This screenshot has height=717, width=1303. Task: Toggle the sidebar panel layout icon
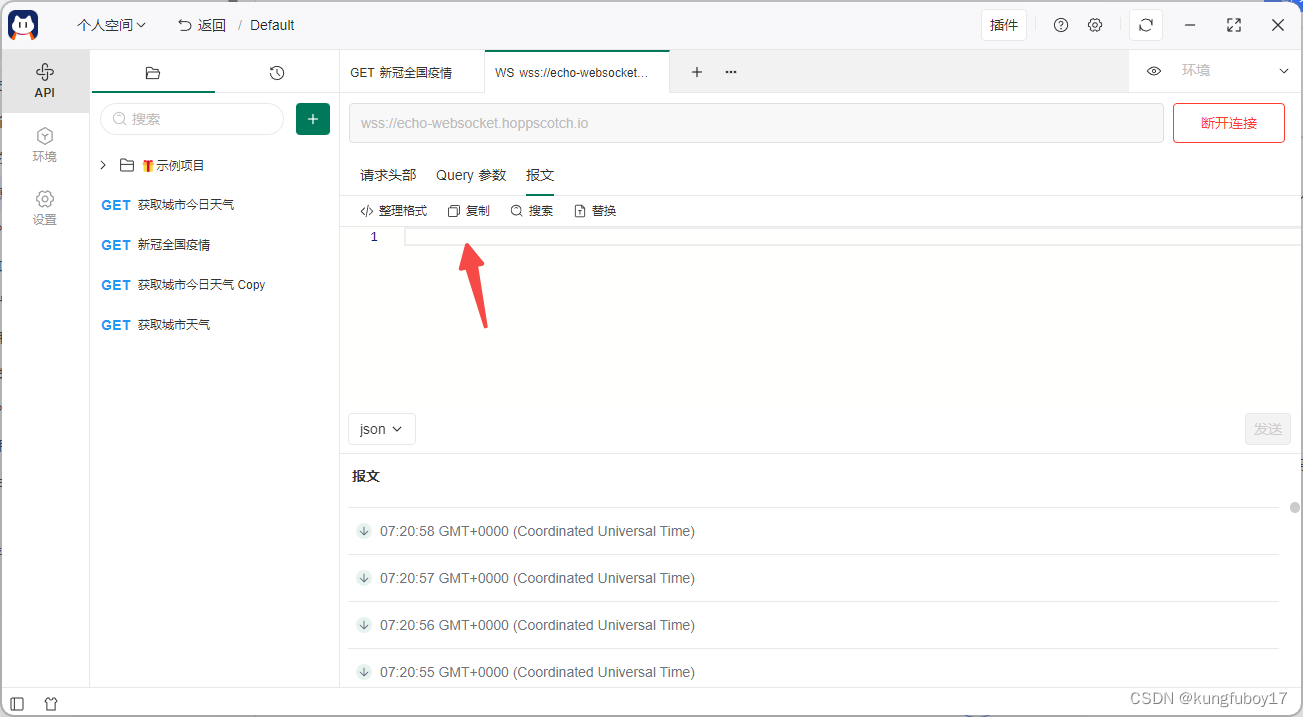tap(17, 704)
